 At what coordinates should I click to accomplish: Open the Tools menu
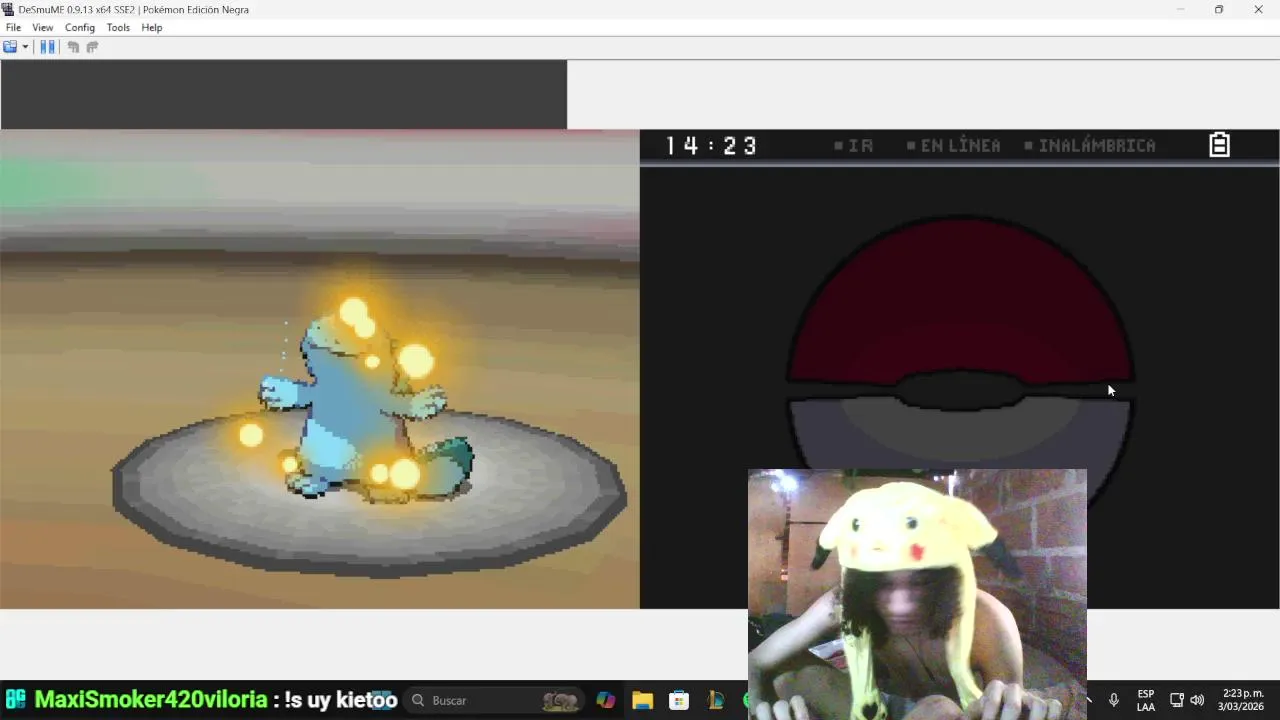(118, 28)
